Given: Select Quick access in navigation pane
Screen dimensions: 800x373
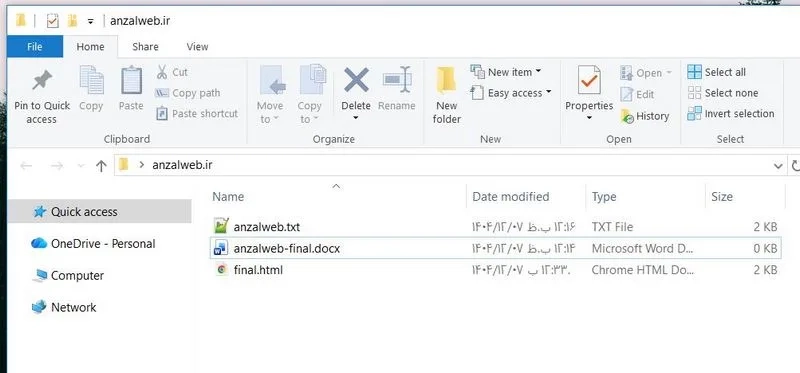Looking at the screenshot, I should coord(99,211).
